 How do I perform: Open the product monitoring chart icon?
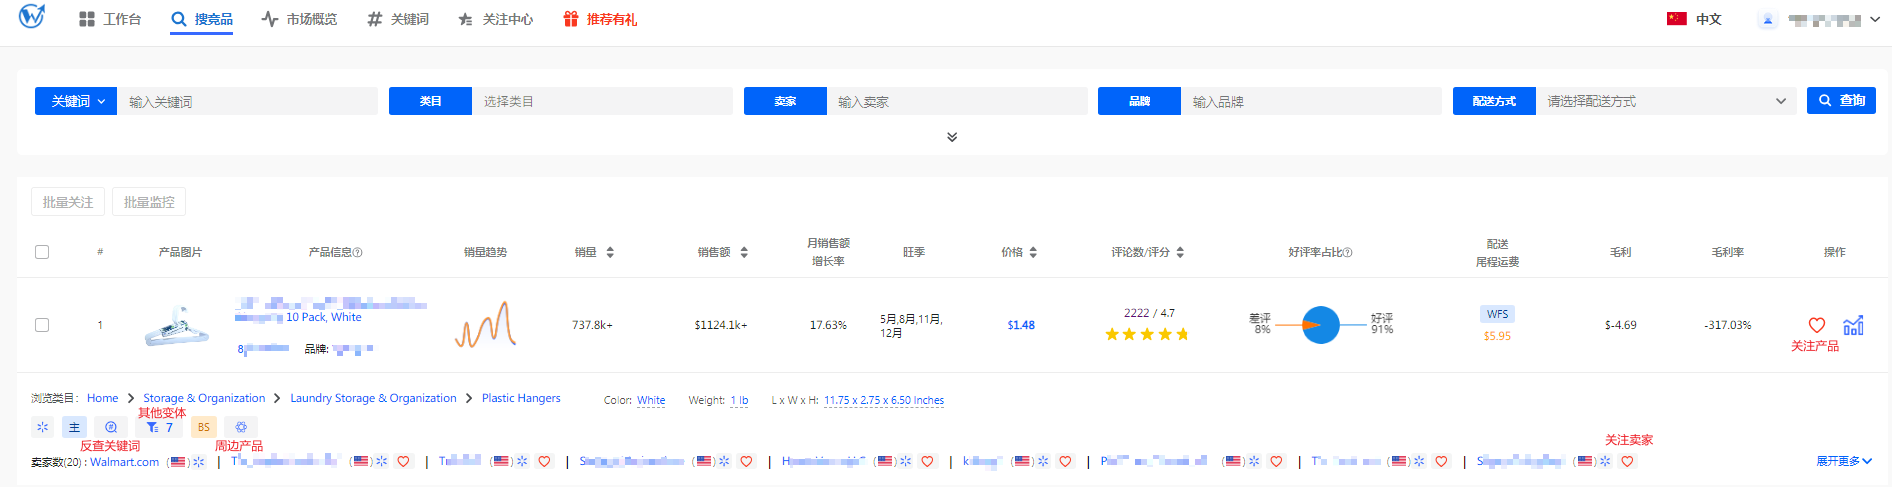click(1853, 325)
